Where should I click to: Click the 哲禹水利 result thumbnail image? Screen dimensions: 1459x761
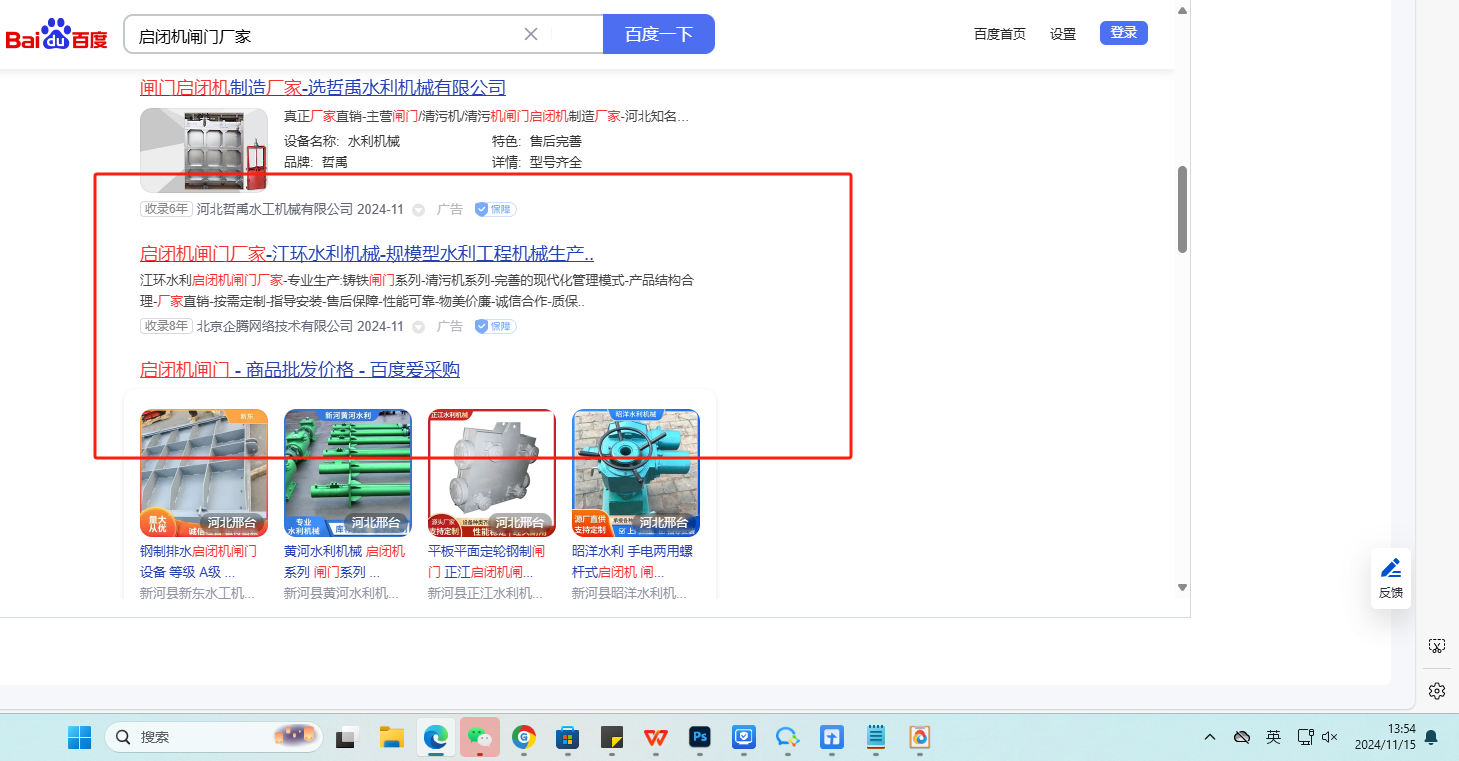(204, 150)
